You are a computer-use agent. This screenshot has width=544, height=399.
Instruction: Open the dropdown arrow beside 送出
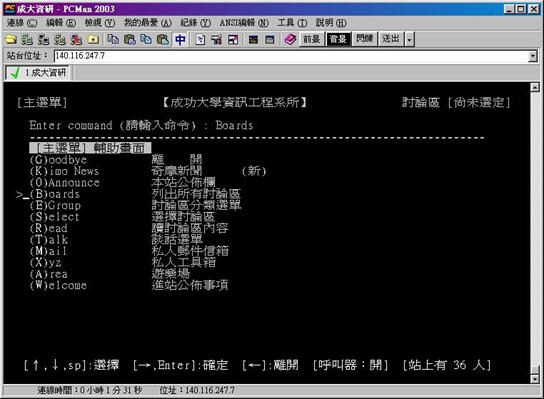click(x=409, y=39)
